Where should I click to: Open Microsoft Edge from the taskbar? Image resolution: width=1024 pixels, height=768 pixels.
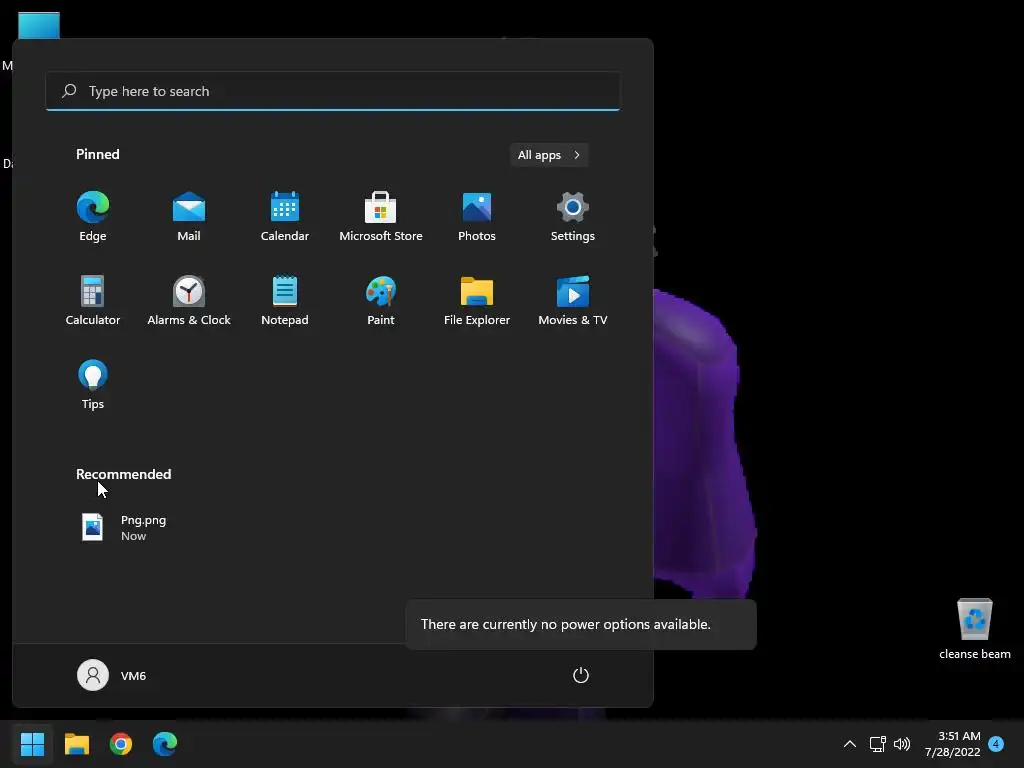click(x=165, y=743)
